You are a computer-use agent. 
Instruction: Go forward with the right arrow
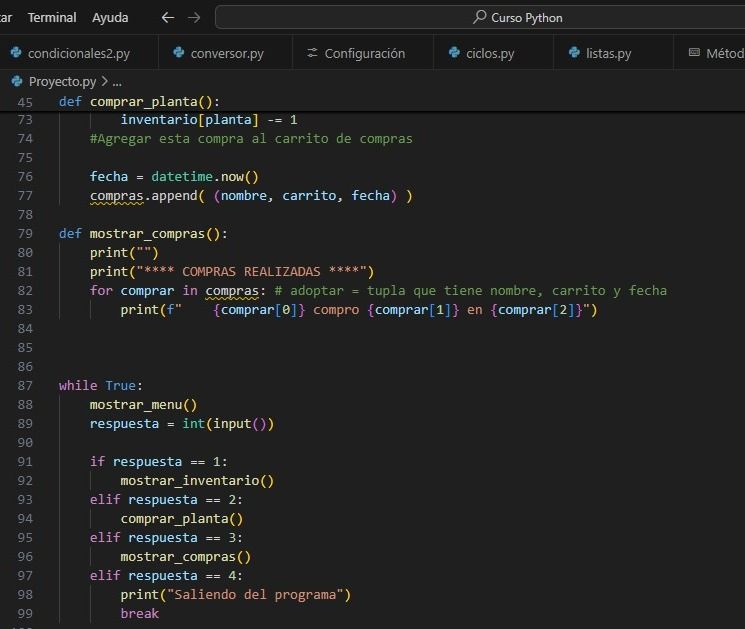[x=194, y=18]
